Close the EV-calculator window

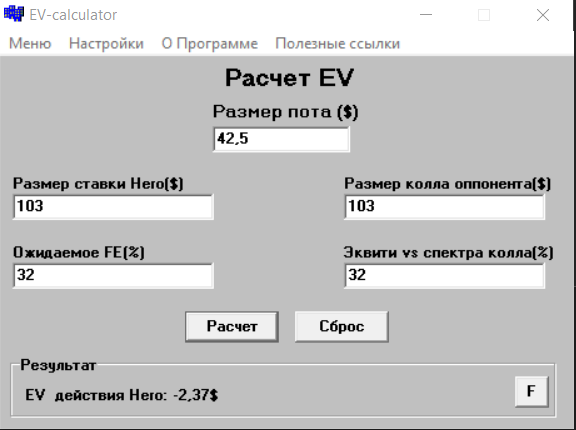pos(543,15)
